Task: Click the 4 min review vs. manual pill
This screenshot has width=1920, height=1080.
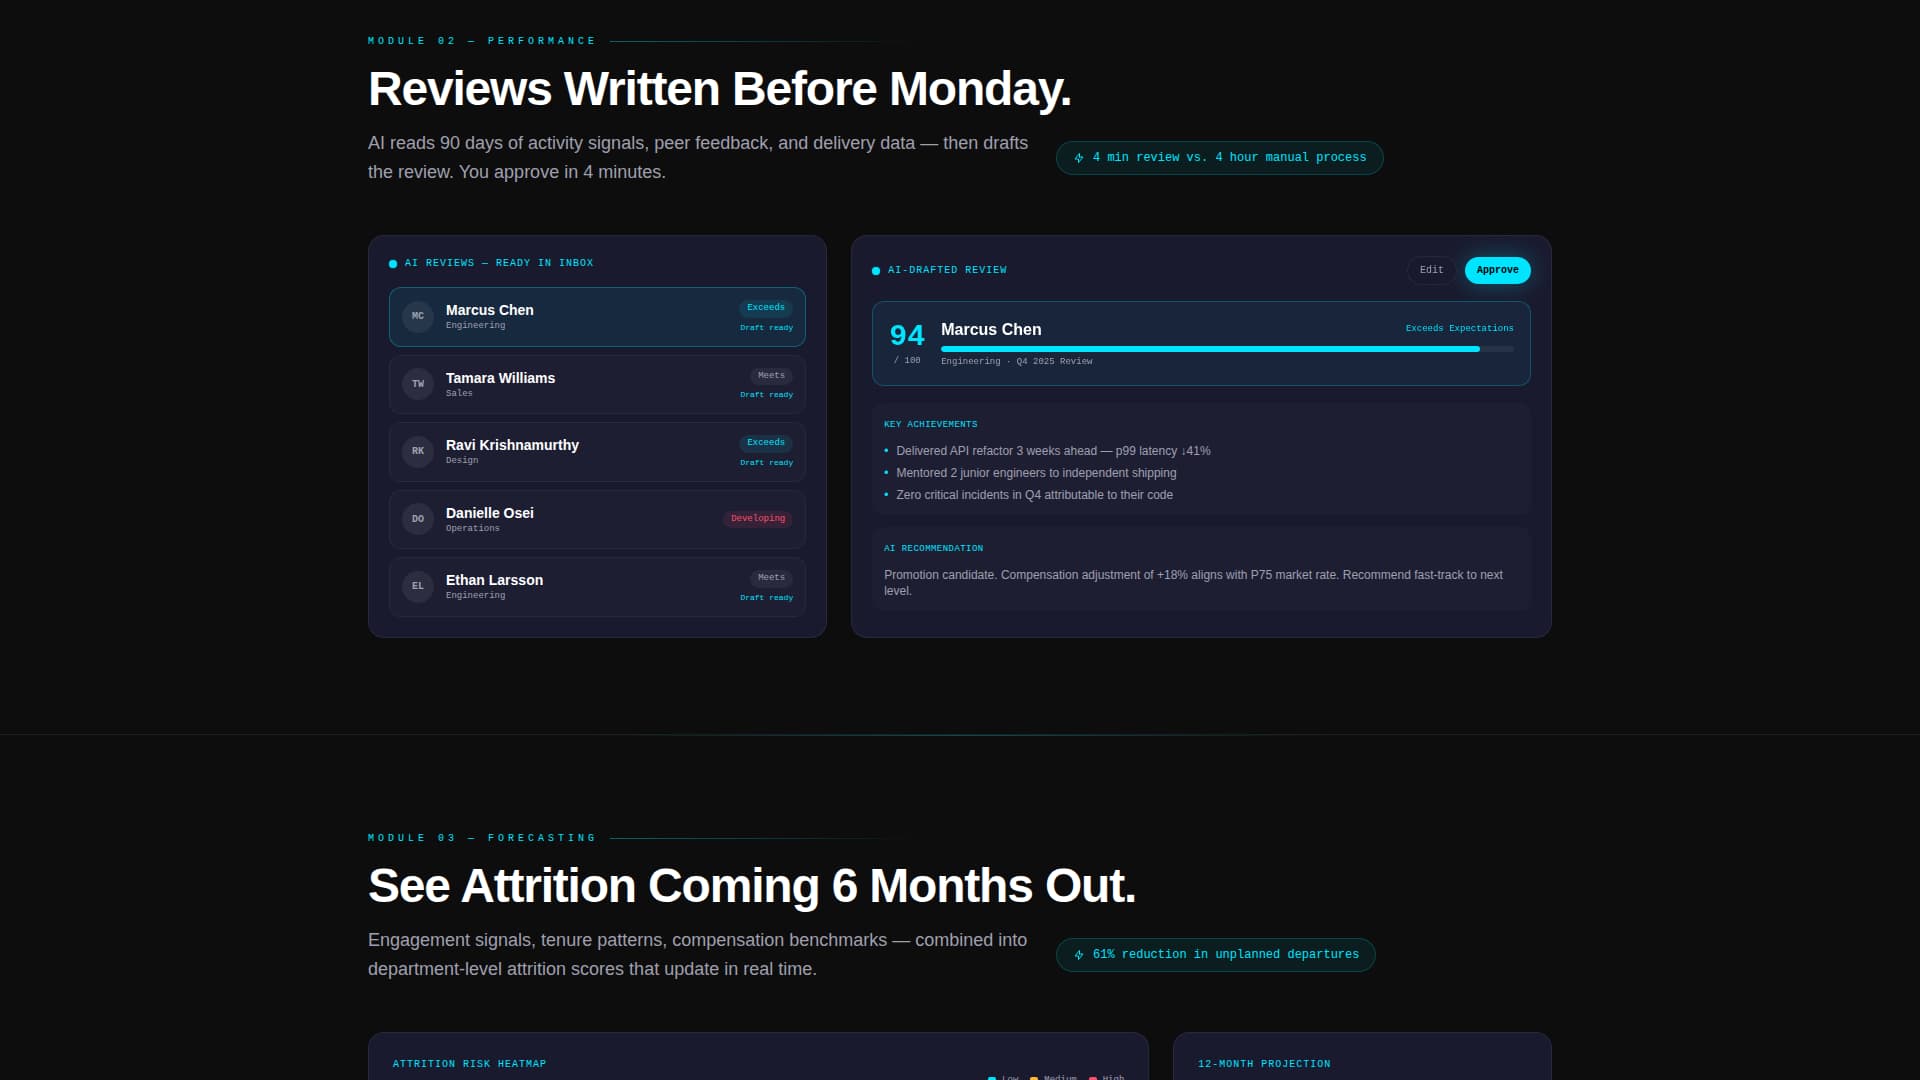Action: click(1219, 158)
